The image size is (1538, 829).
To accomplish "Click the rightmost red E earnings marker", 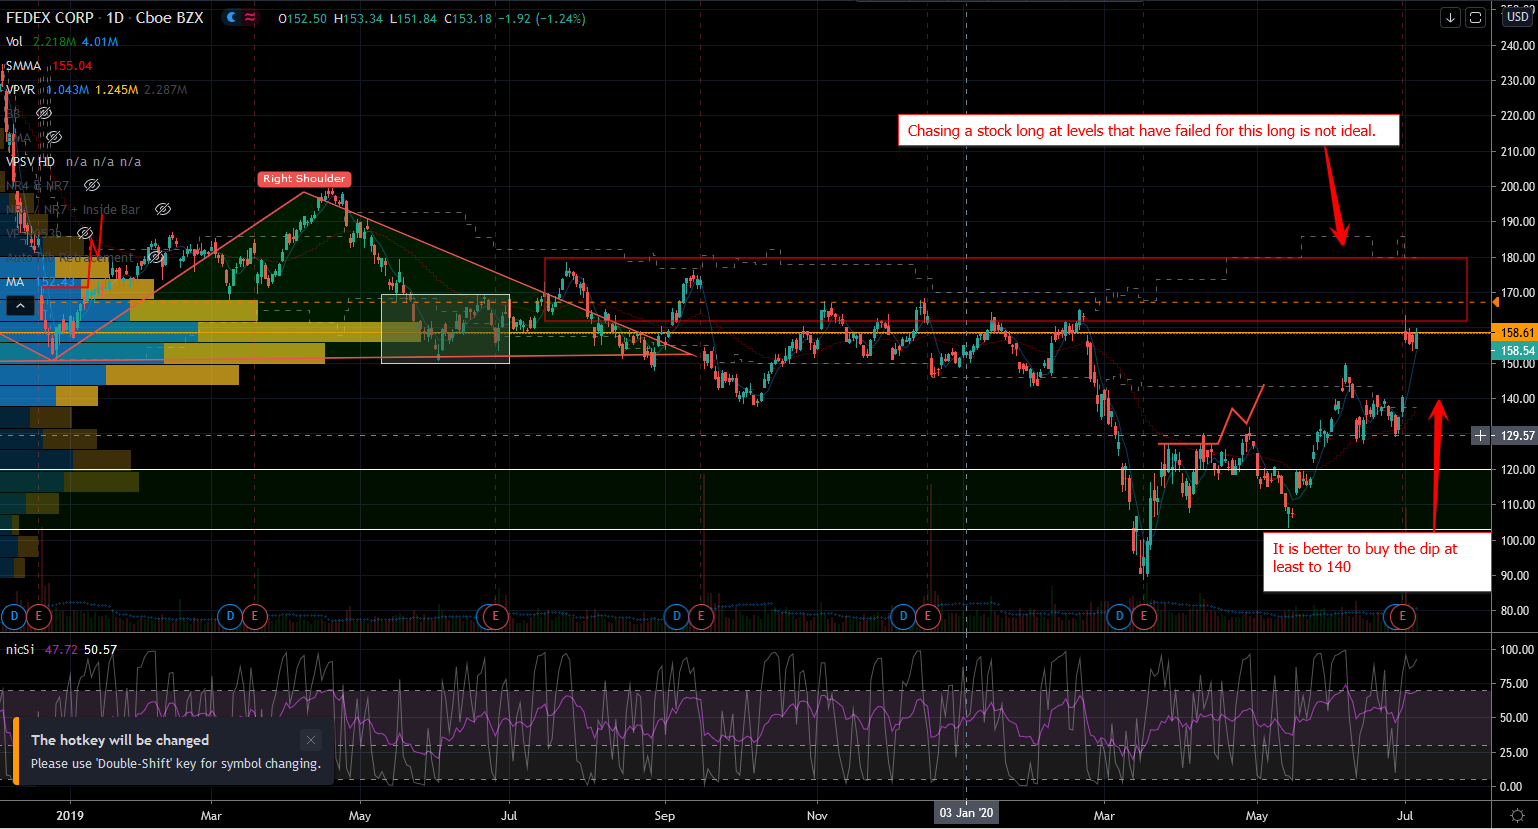I will (x=1403, y=616).
